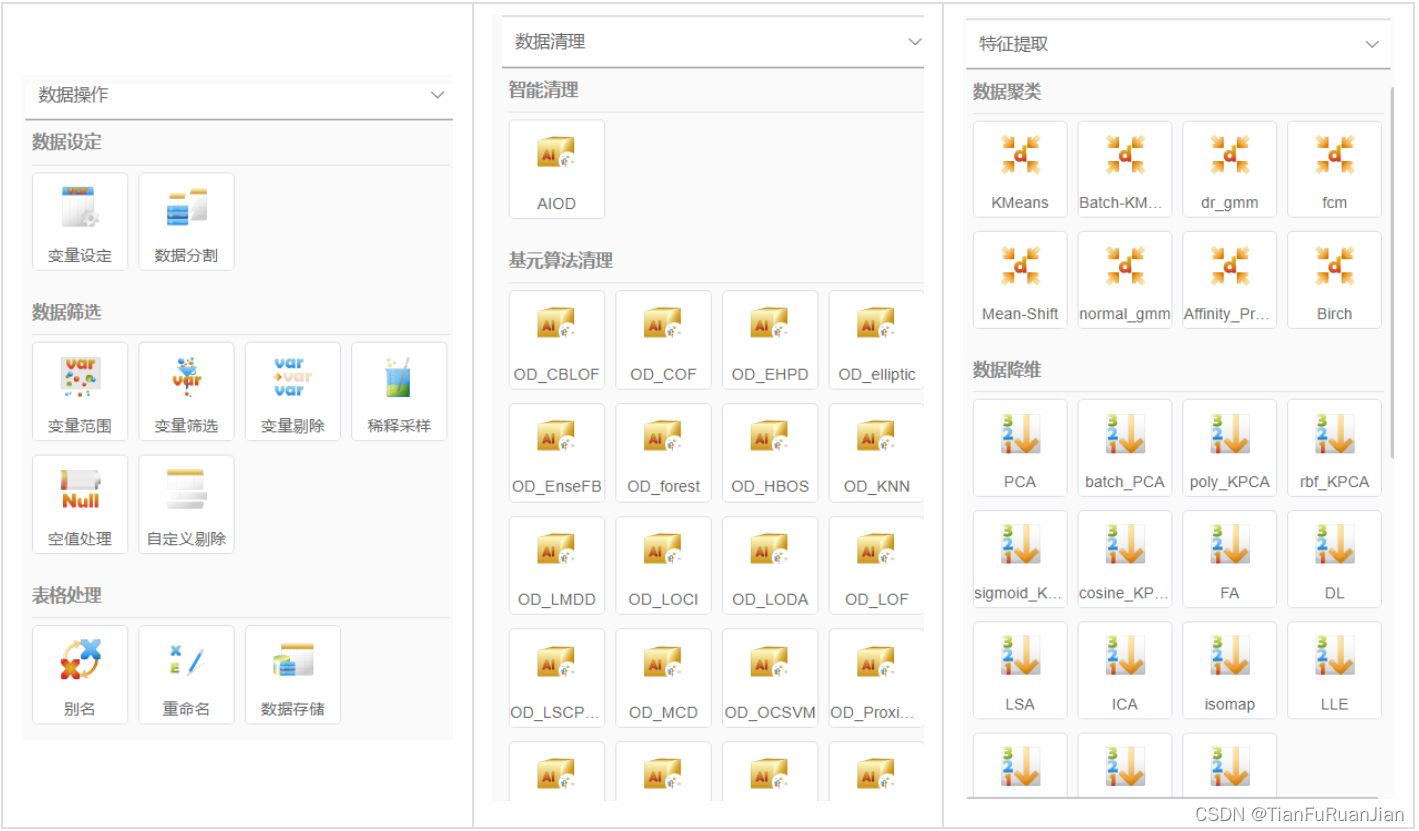Open the AIOD smart cleaning module

[556, 168]
